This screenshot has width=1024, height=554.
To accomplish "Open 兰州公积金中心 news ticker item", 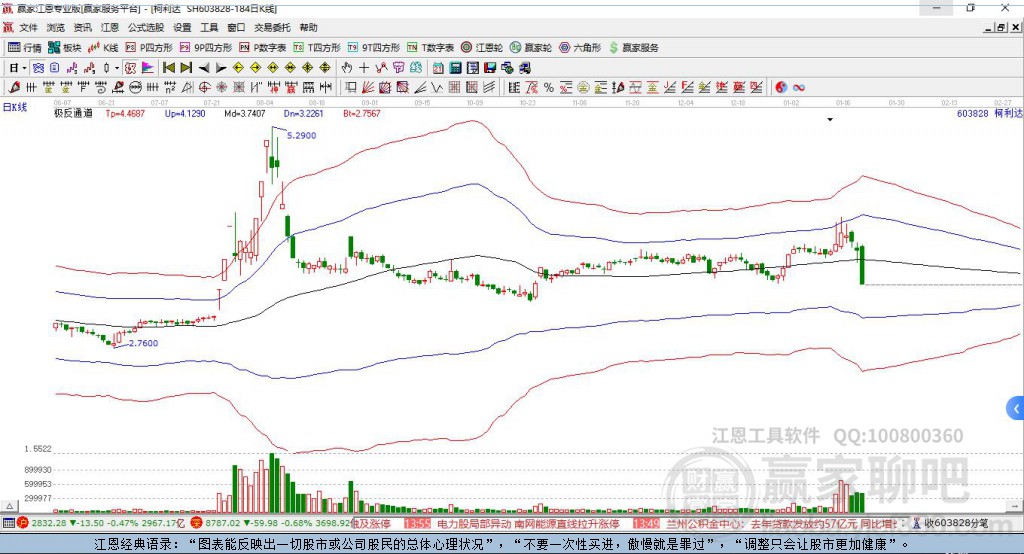I will pos(782,523).
